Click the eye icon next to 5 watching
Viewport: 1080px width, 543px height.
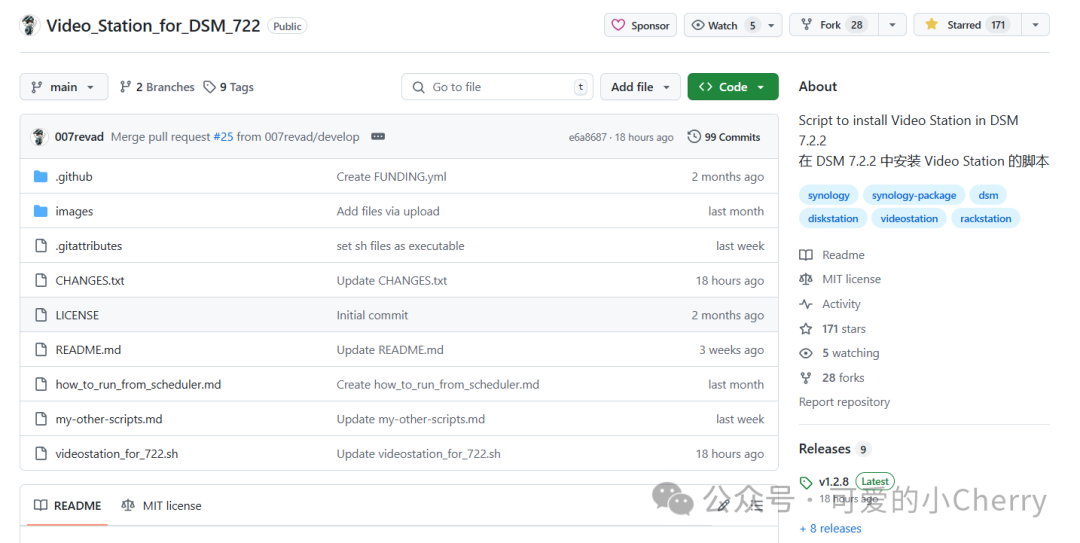tap(806, 353)
